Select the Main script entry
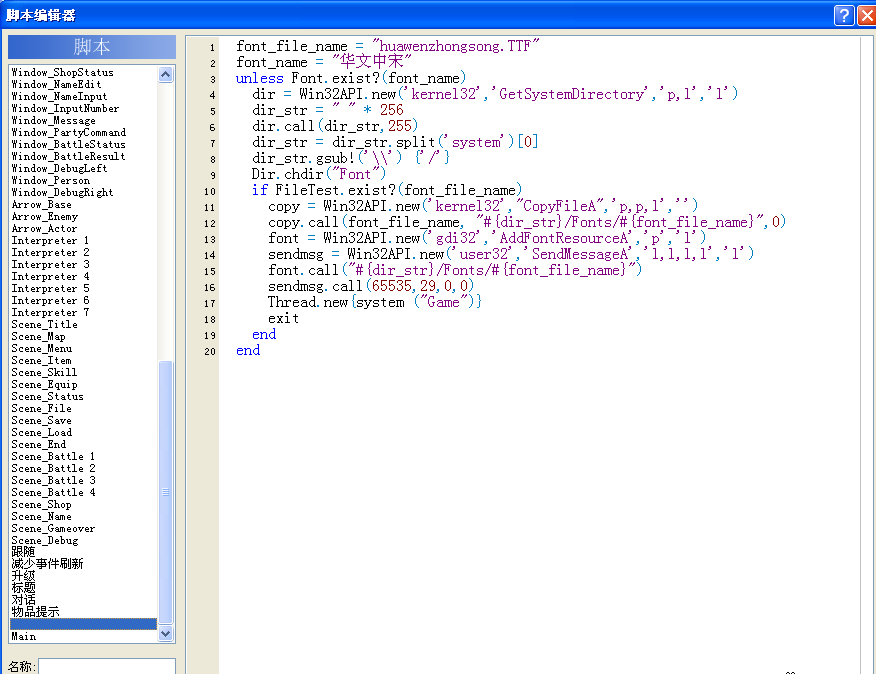Screen dimensions: 876x674 [x=23, y=637]
